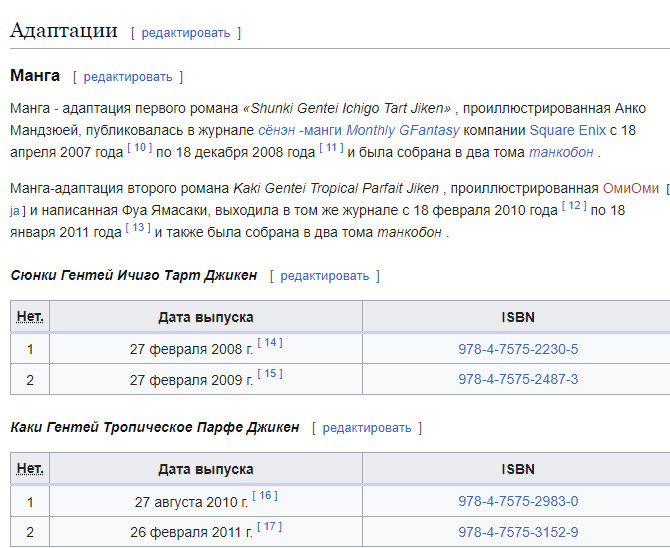Open ISBN 978-4-7575-2487-3 link

[x=518, y=380]
